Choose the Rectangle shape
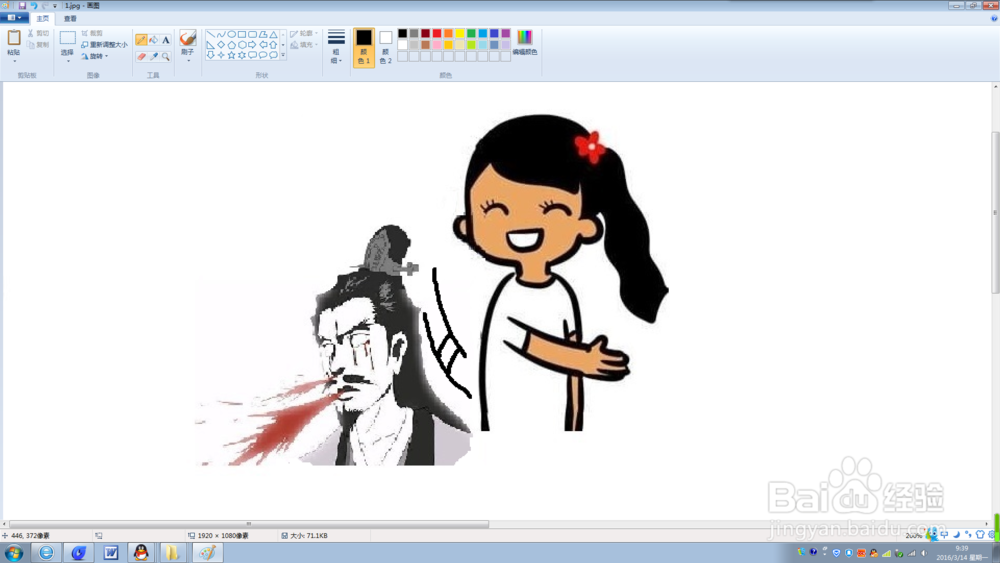 [x=242, y=34]
